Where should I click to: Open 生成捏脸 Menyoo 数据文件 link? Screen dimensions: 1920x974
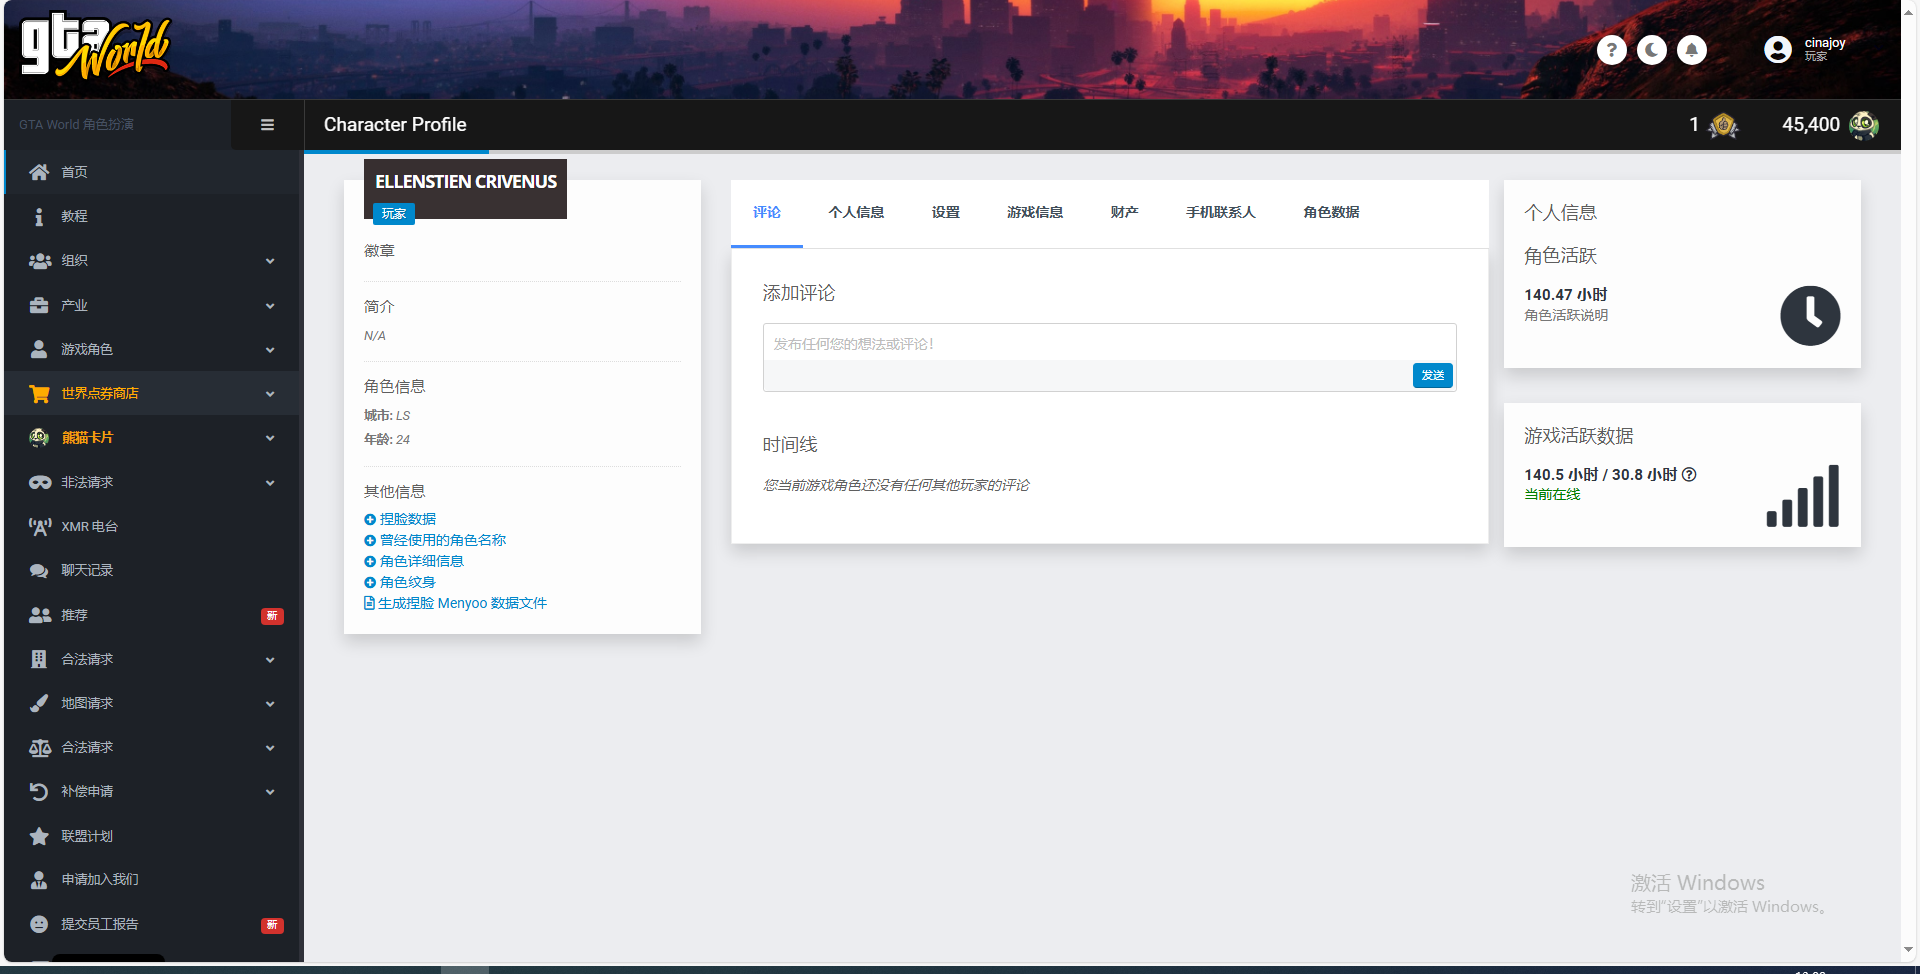(x=455, y=603)
